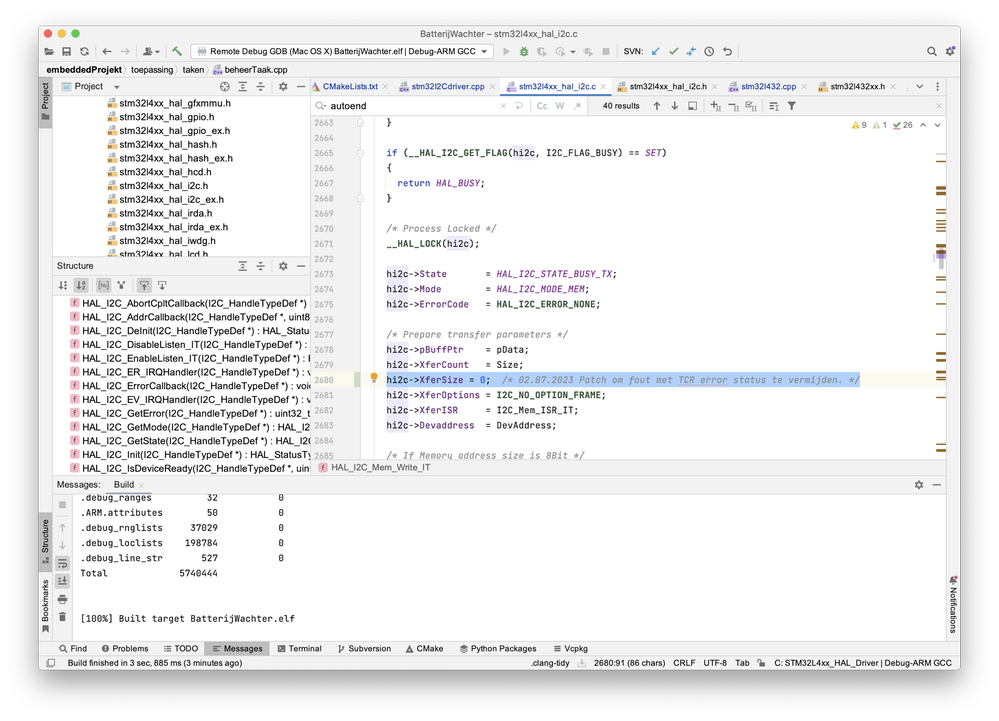Viewport: 999px width, 721px height.
Task: Open the Find tool window
Action: [73, 648]
